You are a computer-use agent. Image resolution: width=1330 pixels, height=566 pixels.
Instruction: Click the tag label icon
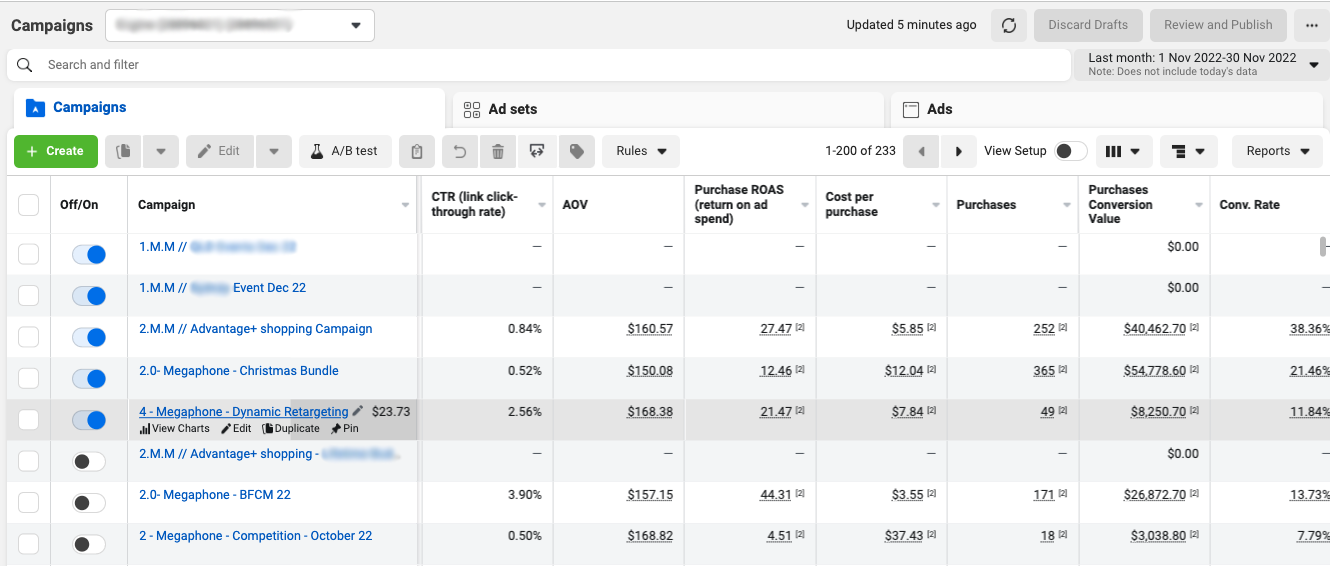577,151
